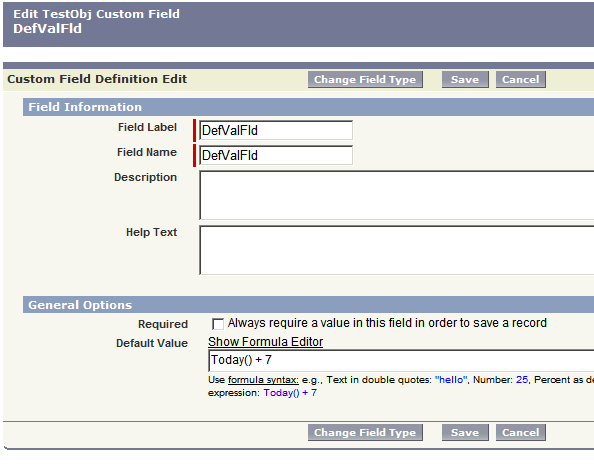
Task: Click inside the Description text area
Action: [397, 195]
